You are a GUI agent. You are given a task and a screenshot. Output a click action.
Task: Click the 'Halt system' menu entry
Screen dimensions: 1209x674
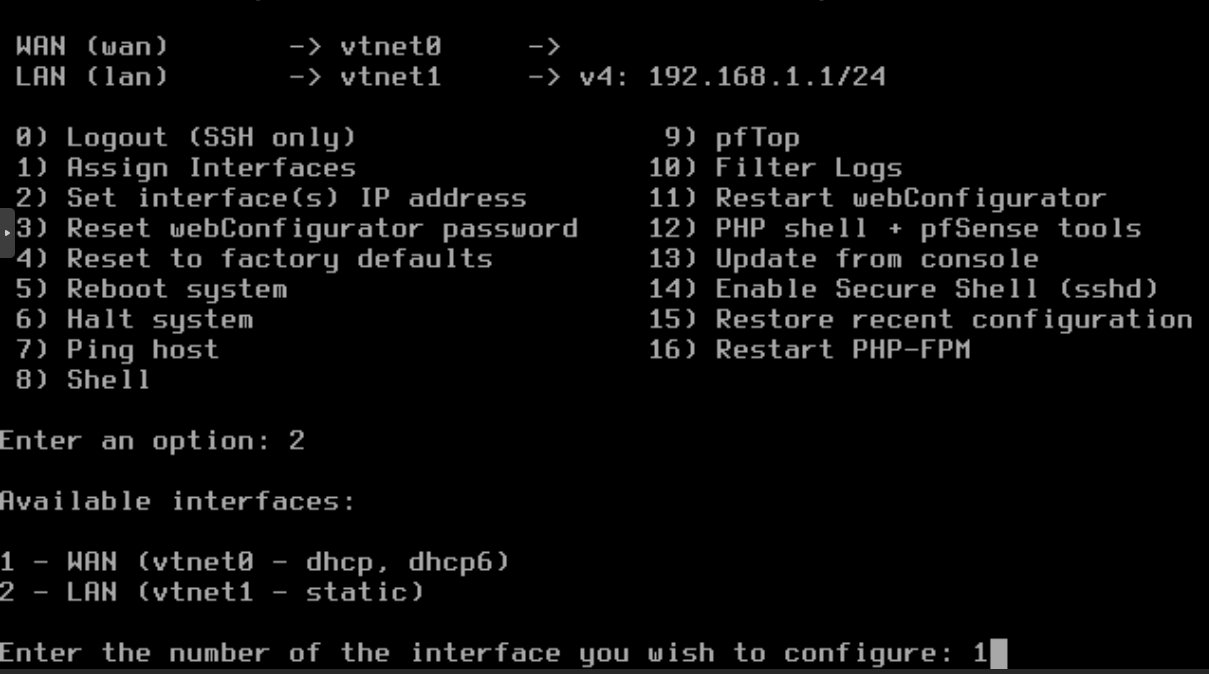[159, 320]
